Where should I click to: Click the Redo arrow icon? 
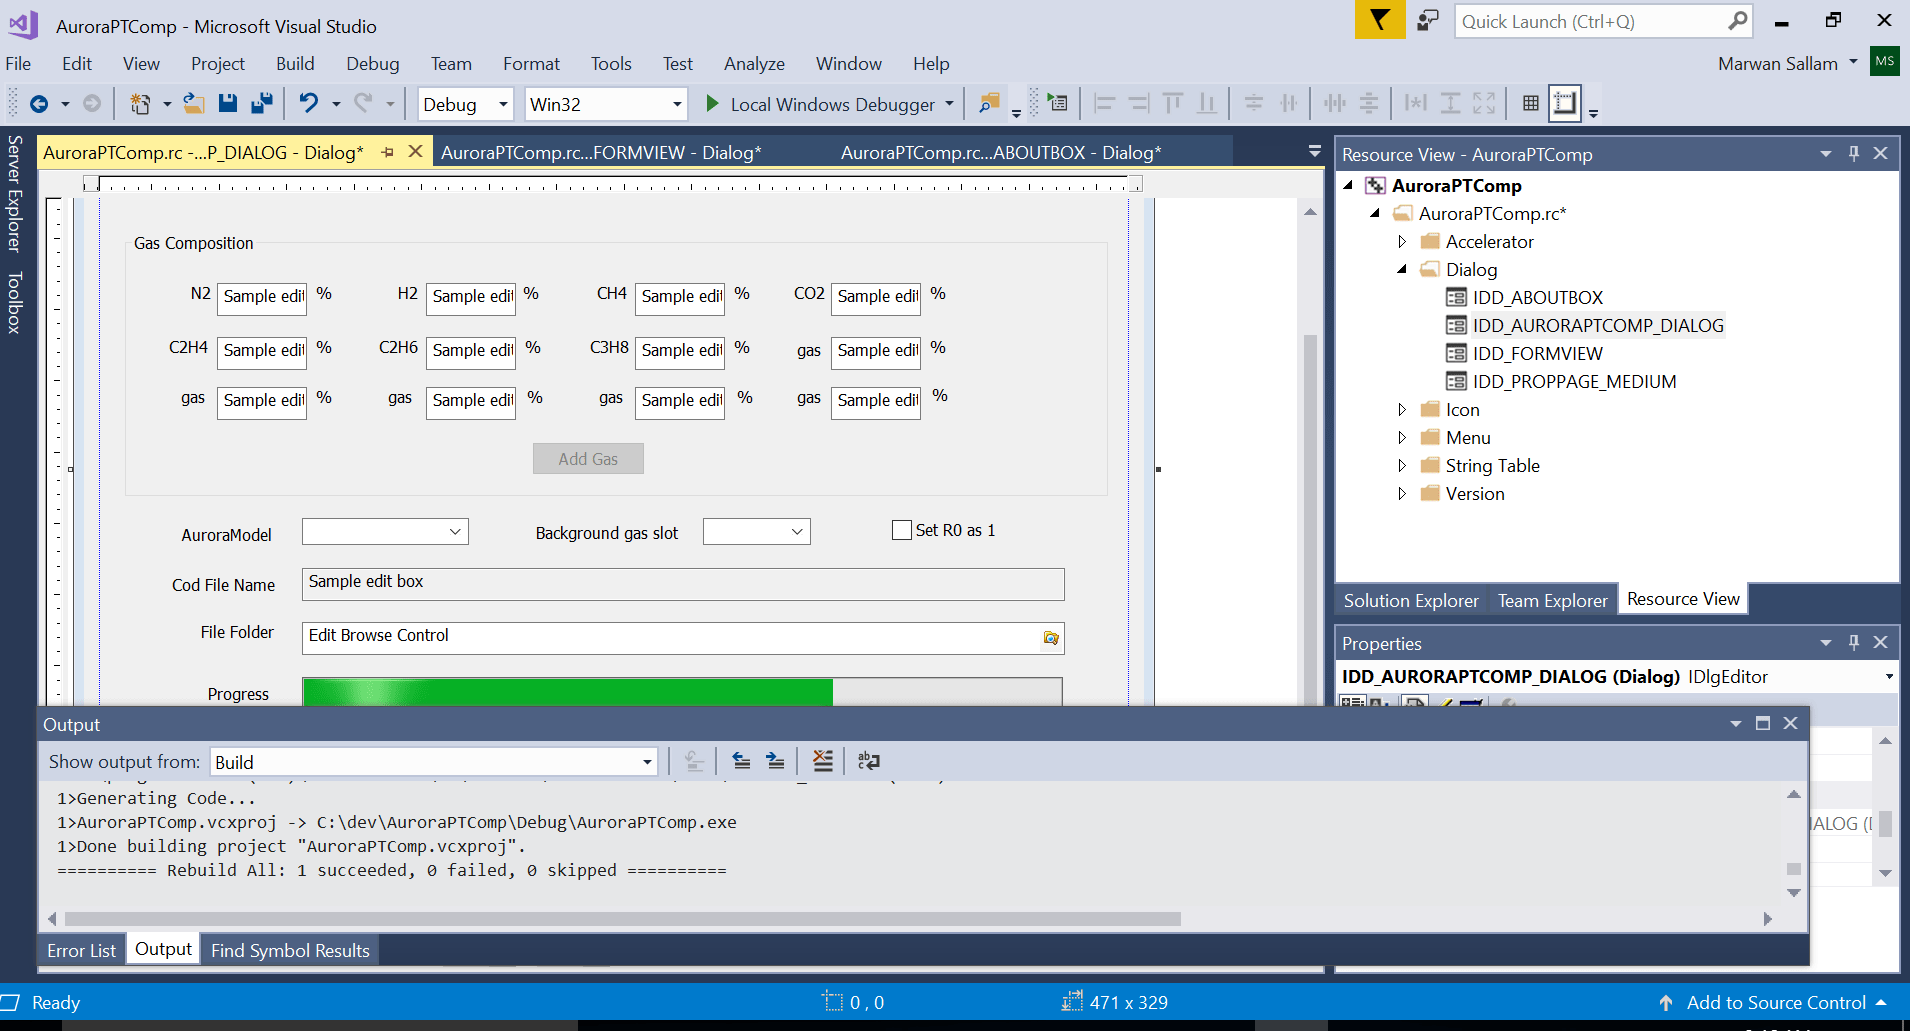(x=363, y=104)
